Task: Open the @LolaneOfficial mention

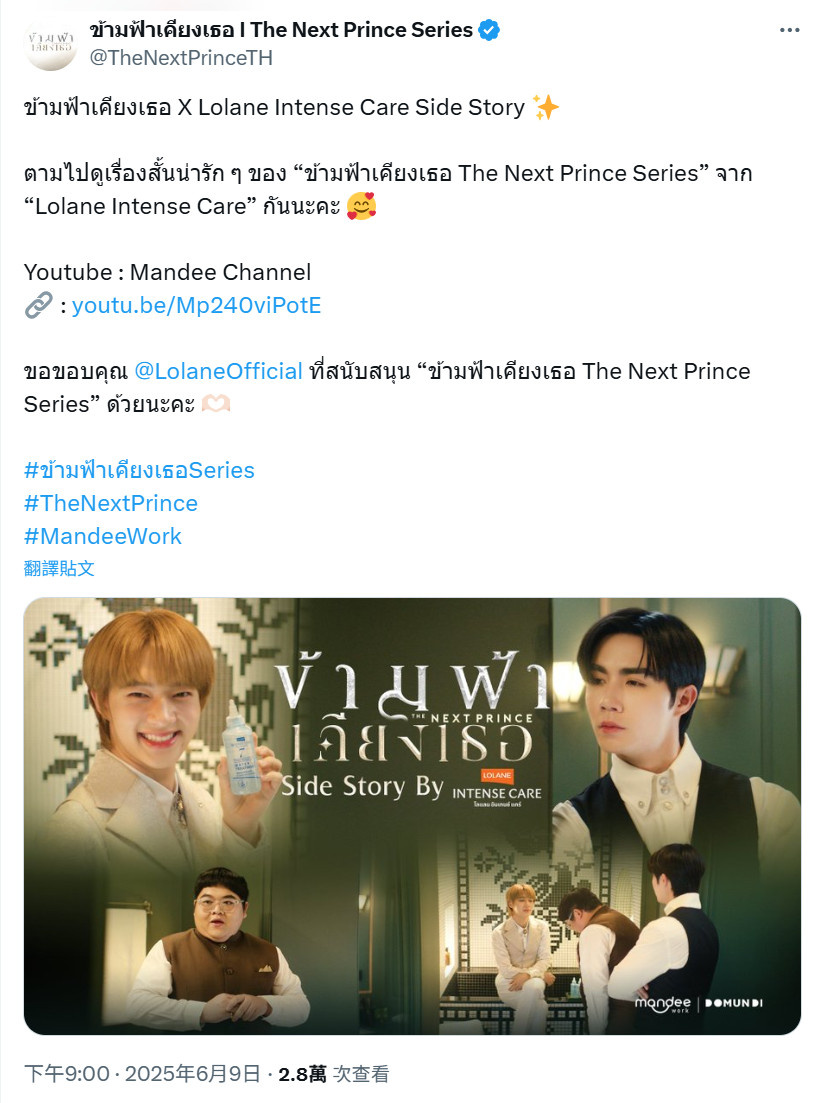Action: [218, 371]
